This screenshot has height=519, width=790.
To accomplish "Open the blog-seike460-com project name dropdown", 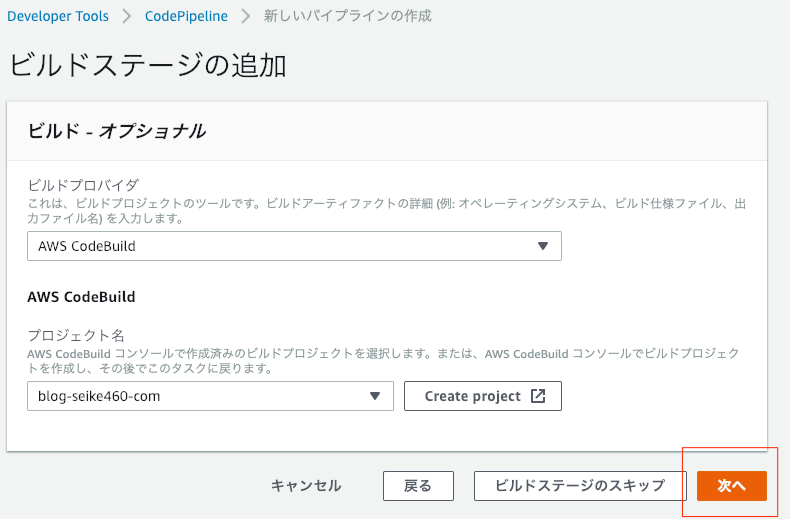I will pyautogui.click(x=210, y=396).
